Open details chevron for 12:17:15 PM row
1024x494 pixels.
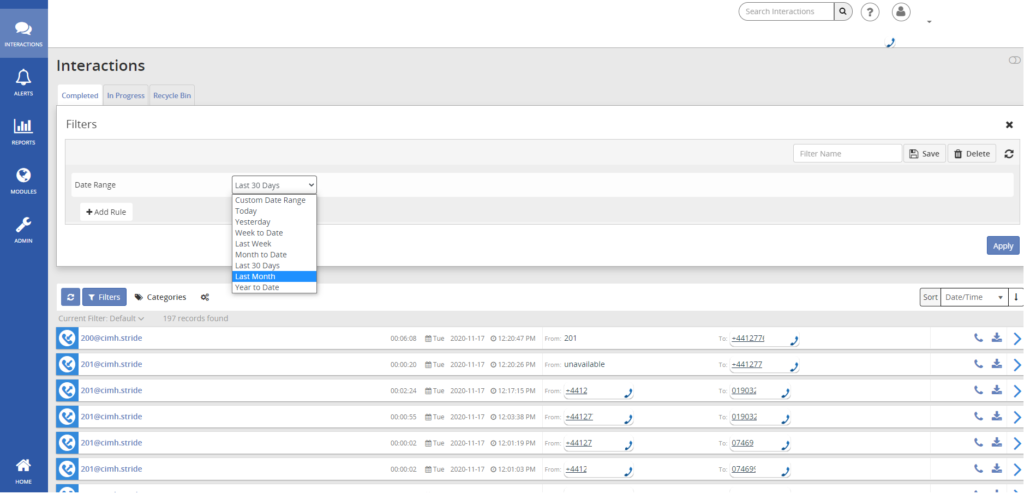(x=1017, y=391)
